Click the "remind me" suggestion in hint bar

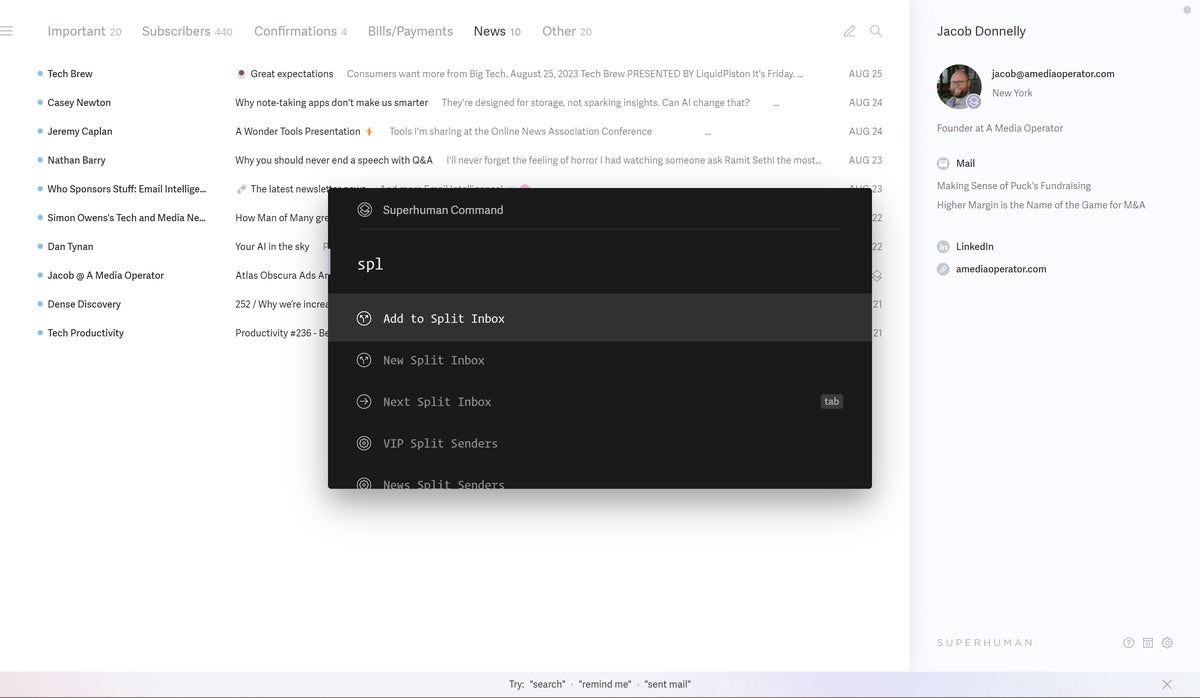point(605,684)
